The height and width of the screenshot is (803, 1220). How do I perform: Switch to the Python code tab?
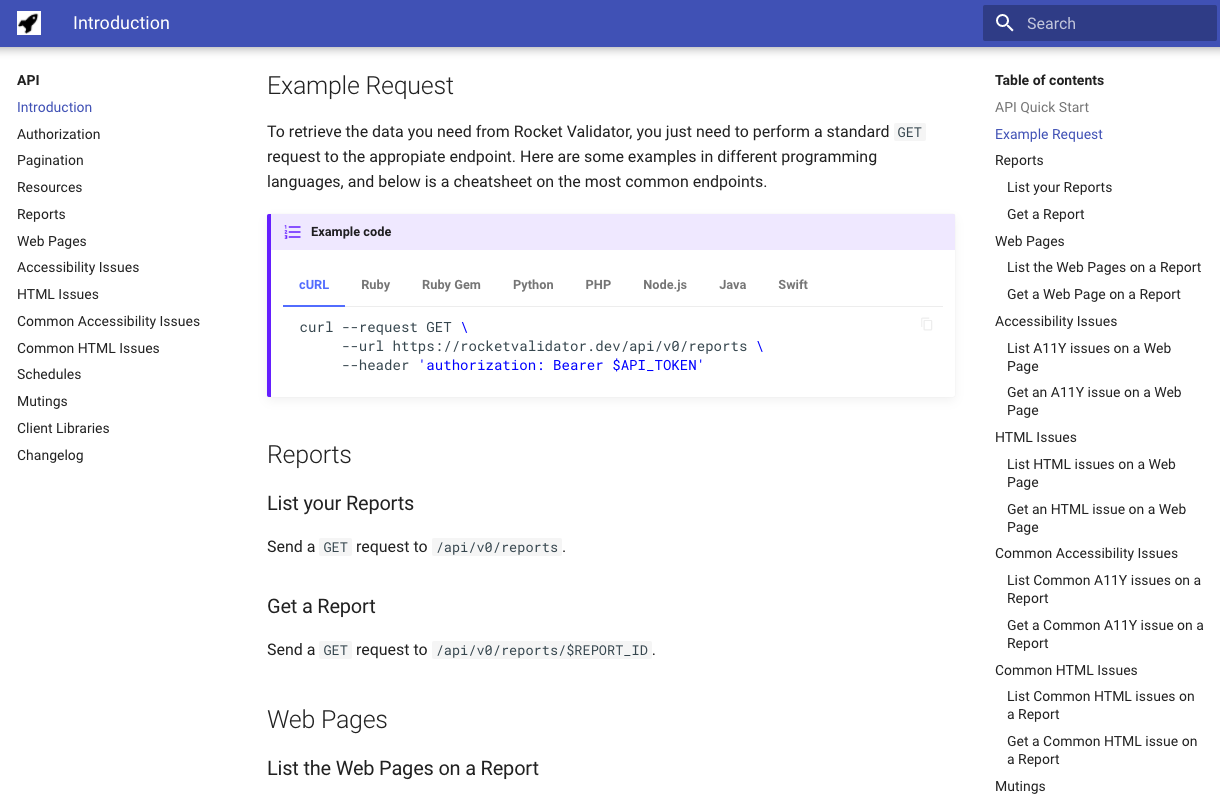[x=533, y=285]
